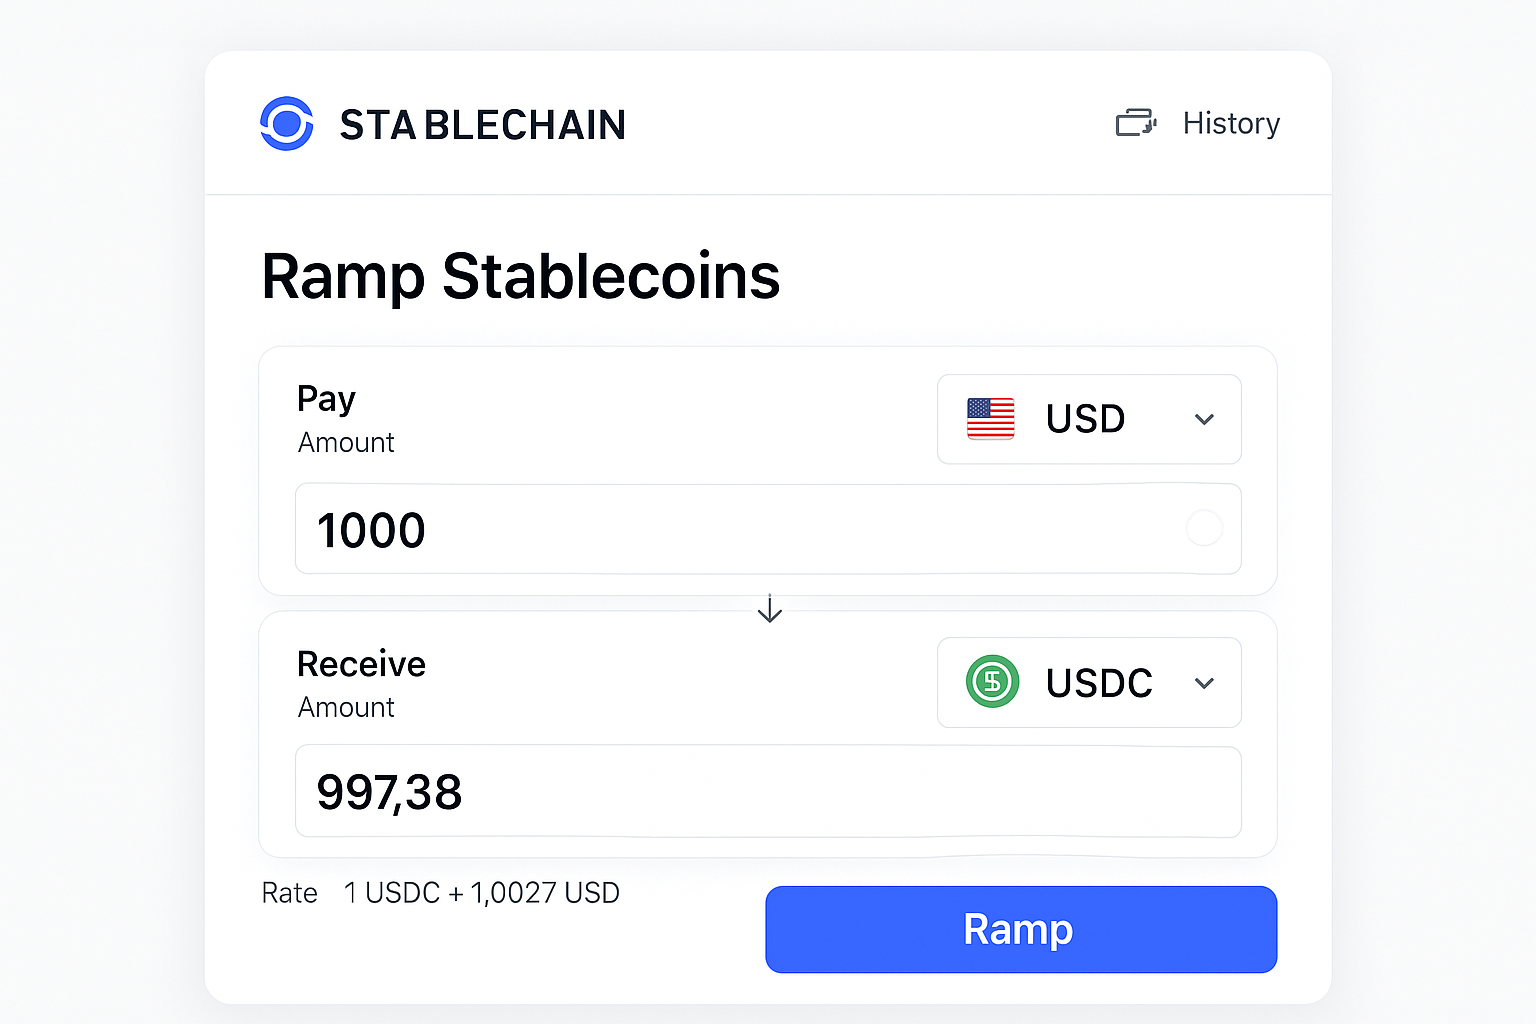Click the amount field showing 1000
This screenshot has width=1536, height=1024.
pyautogui.click(x=768, y=529)
